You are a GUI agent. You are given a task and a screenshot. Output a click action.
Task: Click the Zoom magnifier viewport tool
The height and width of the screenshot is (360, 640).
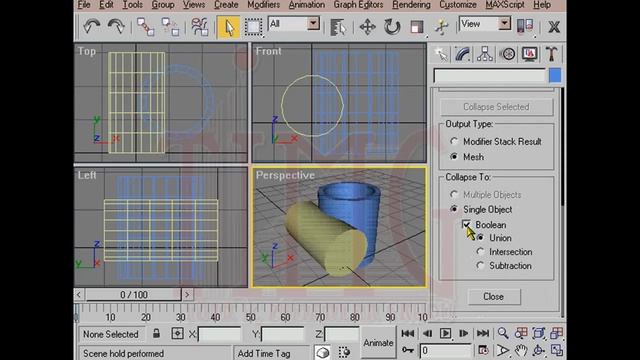tap(503, 333)
